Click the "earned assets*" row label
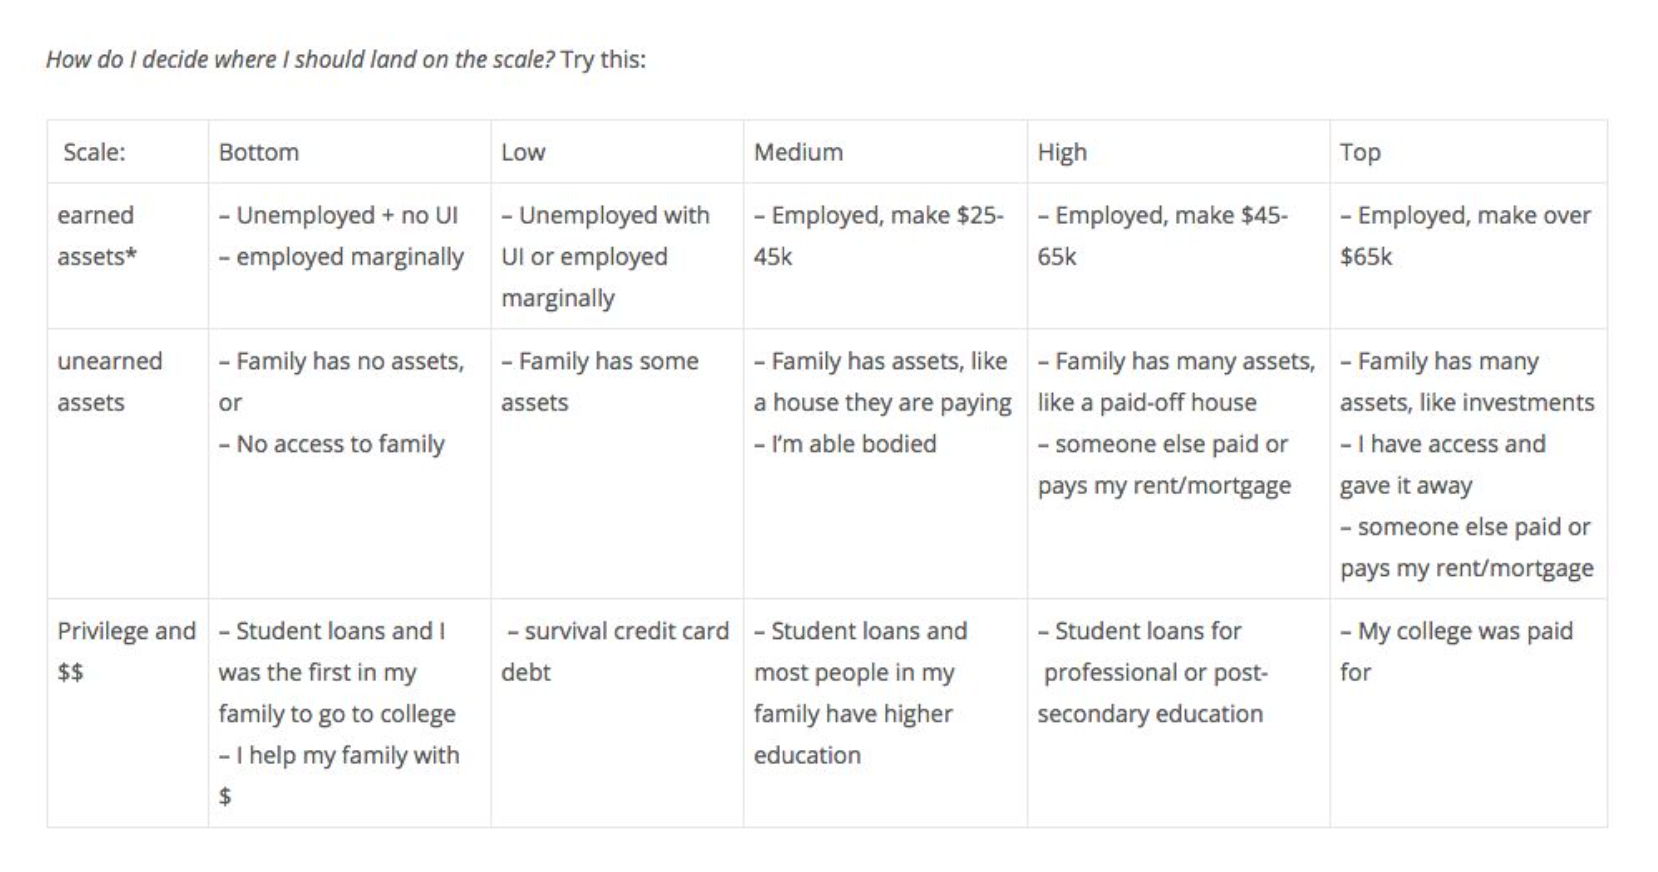1658x872 pixels. tap(97, 236)
